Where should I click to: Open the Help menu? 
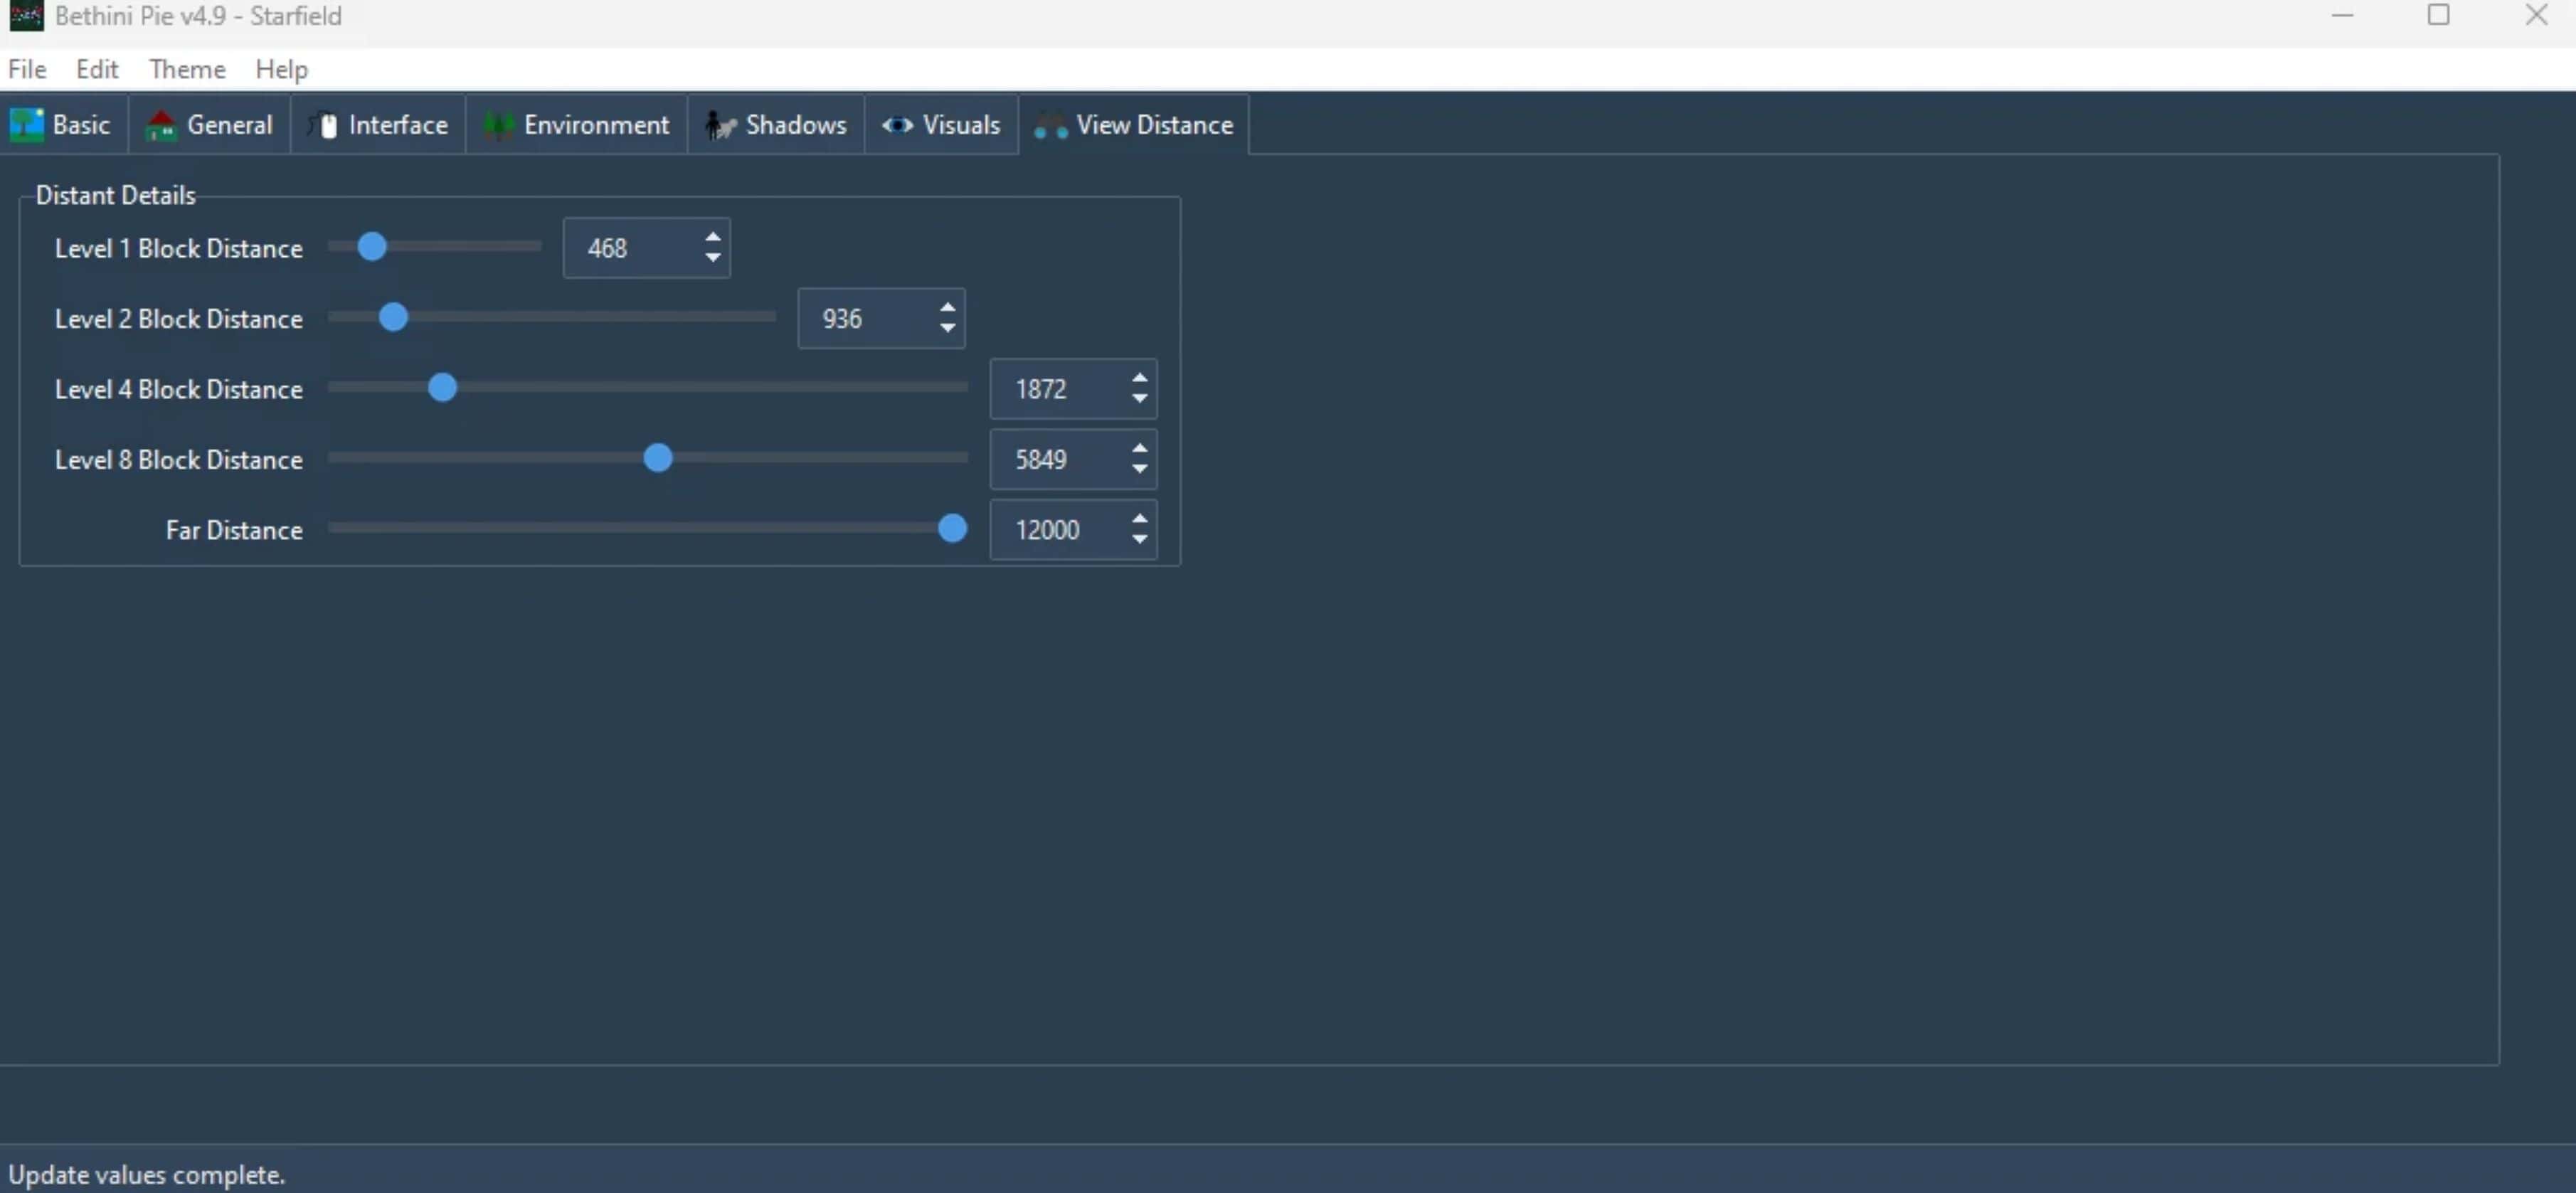281,69
